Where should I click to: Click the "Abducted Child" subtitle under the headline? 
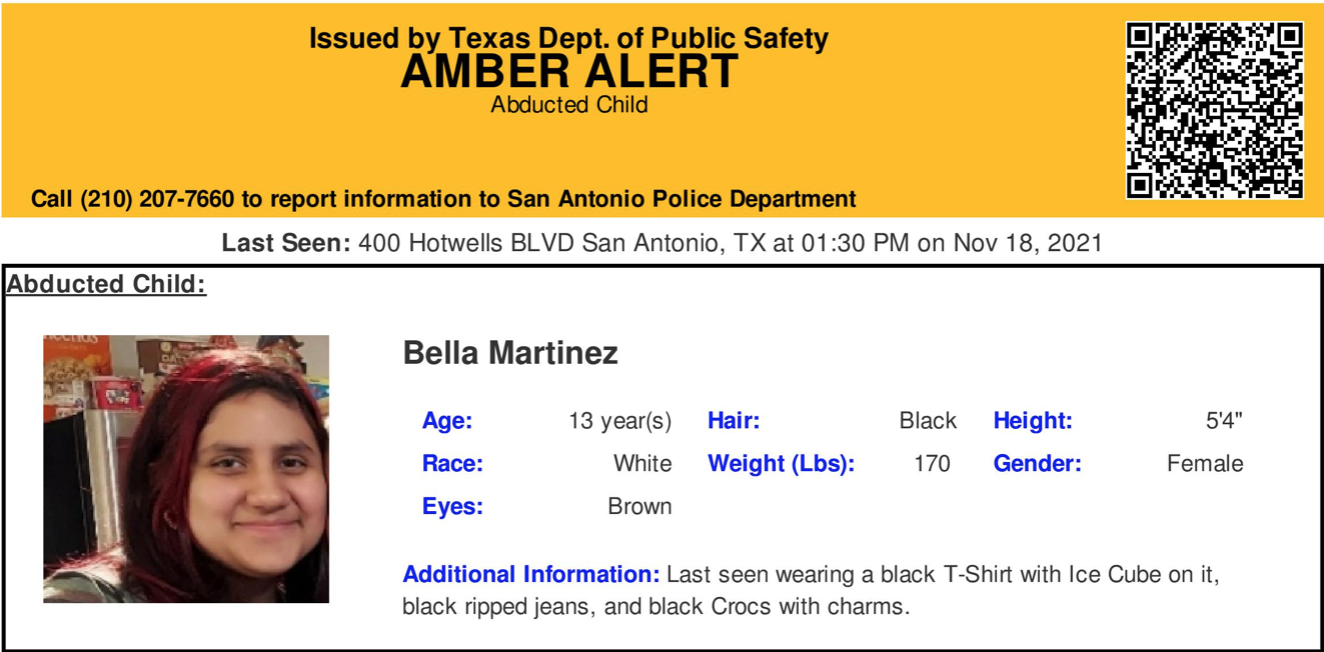point(569,105)
